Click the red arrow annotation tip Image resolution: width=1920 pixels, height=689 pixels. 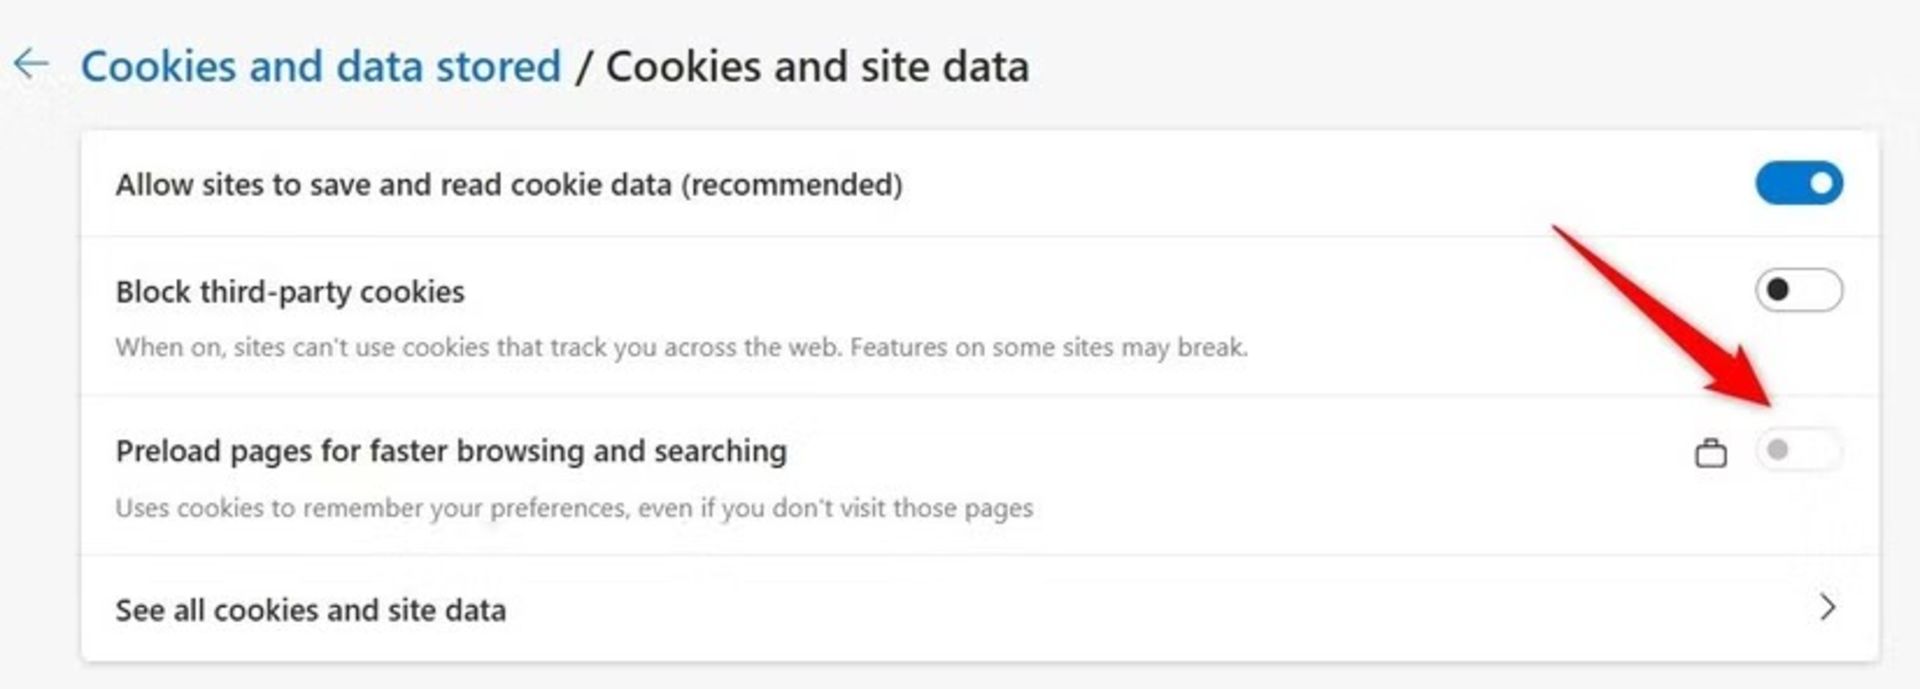point(1768,401)
